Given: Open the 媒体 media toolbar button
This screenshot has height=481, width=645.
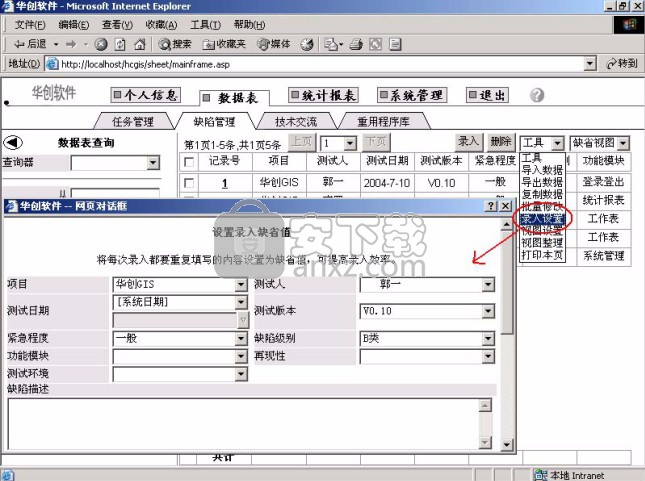Looking at the screenshot, I should point(274,44).
